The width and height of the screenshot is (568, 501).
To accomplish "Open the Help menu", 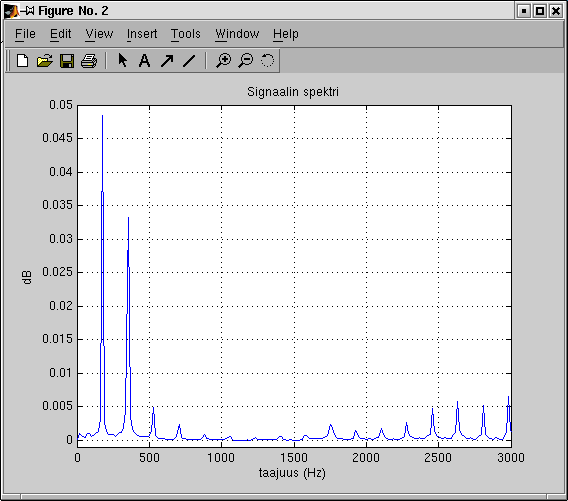I will tap(286, 34).
